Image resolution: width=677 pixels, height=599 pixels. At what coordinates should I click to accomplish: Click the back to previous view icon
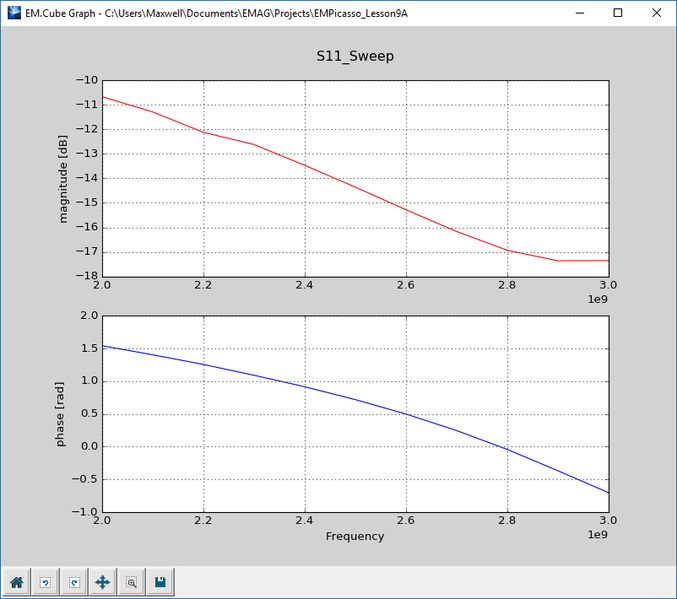tap(45, 583)
